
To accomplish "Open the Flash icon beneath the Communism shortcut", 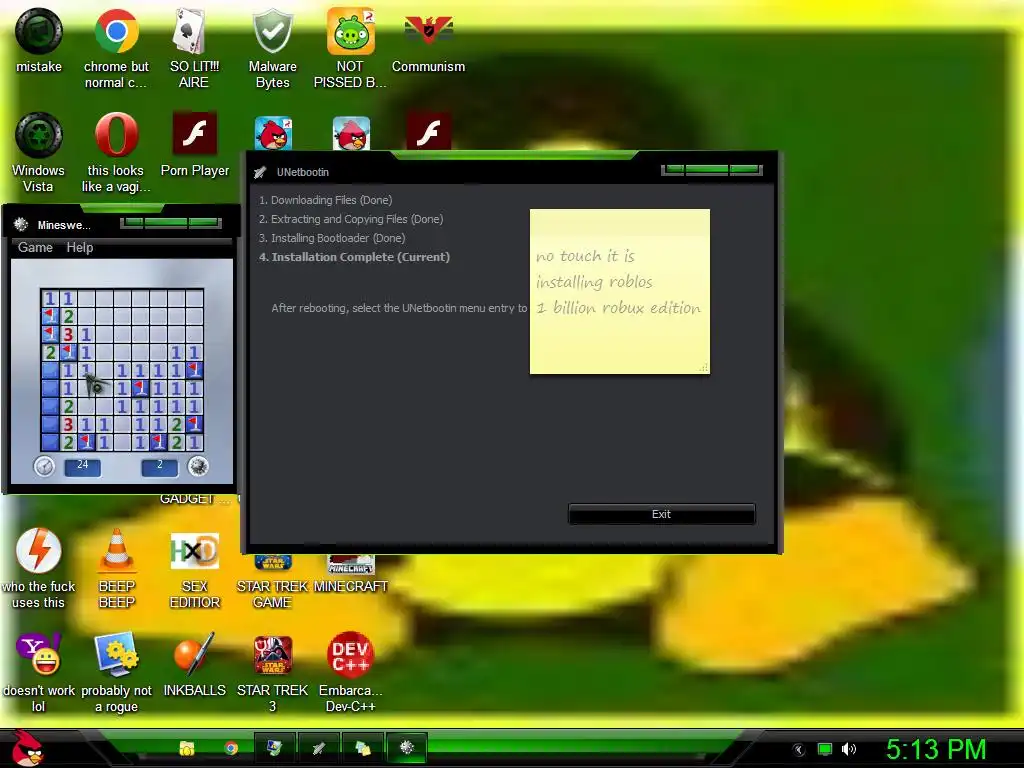I will [428, 132].
